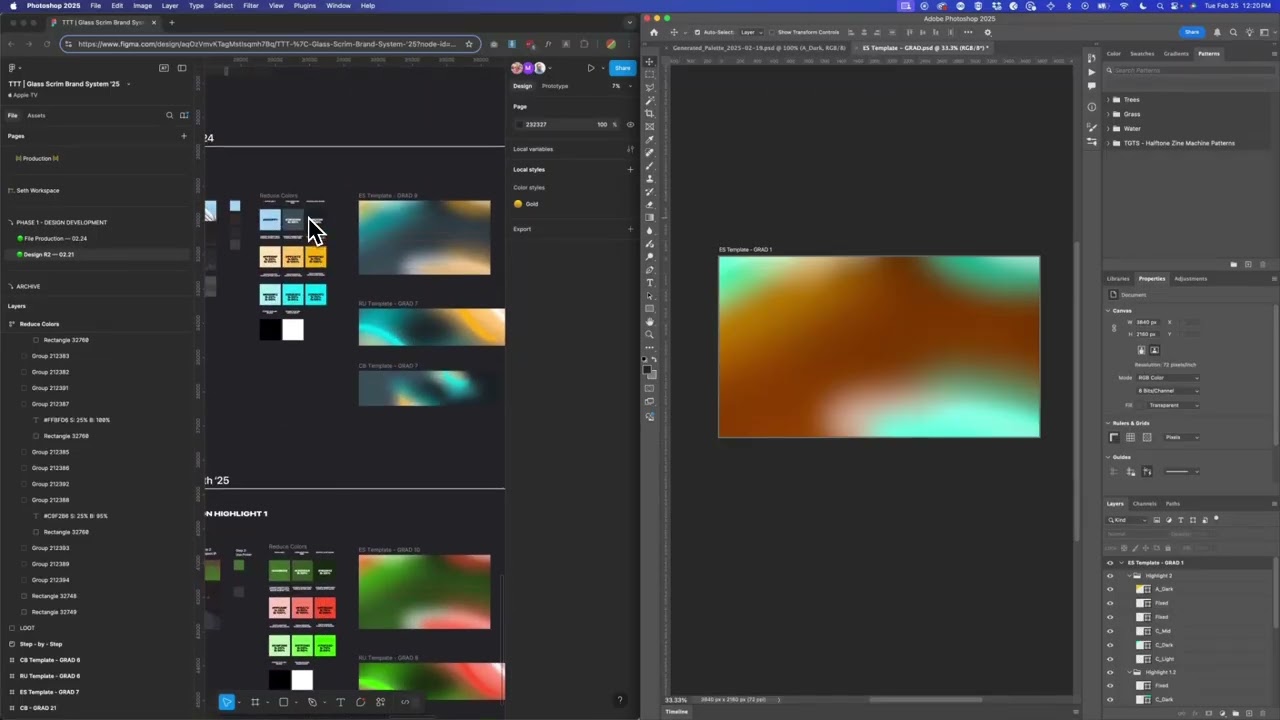Open the Plugins menu in menu bar
The height and width of the screenshot is (720, 1280).
point(305,6)
